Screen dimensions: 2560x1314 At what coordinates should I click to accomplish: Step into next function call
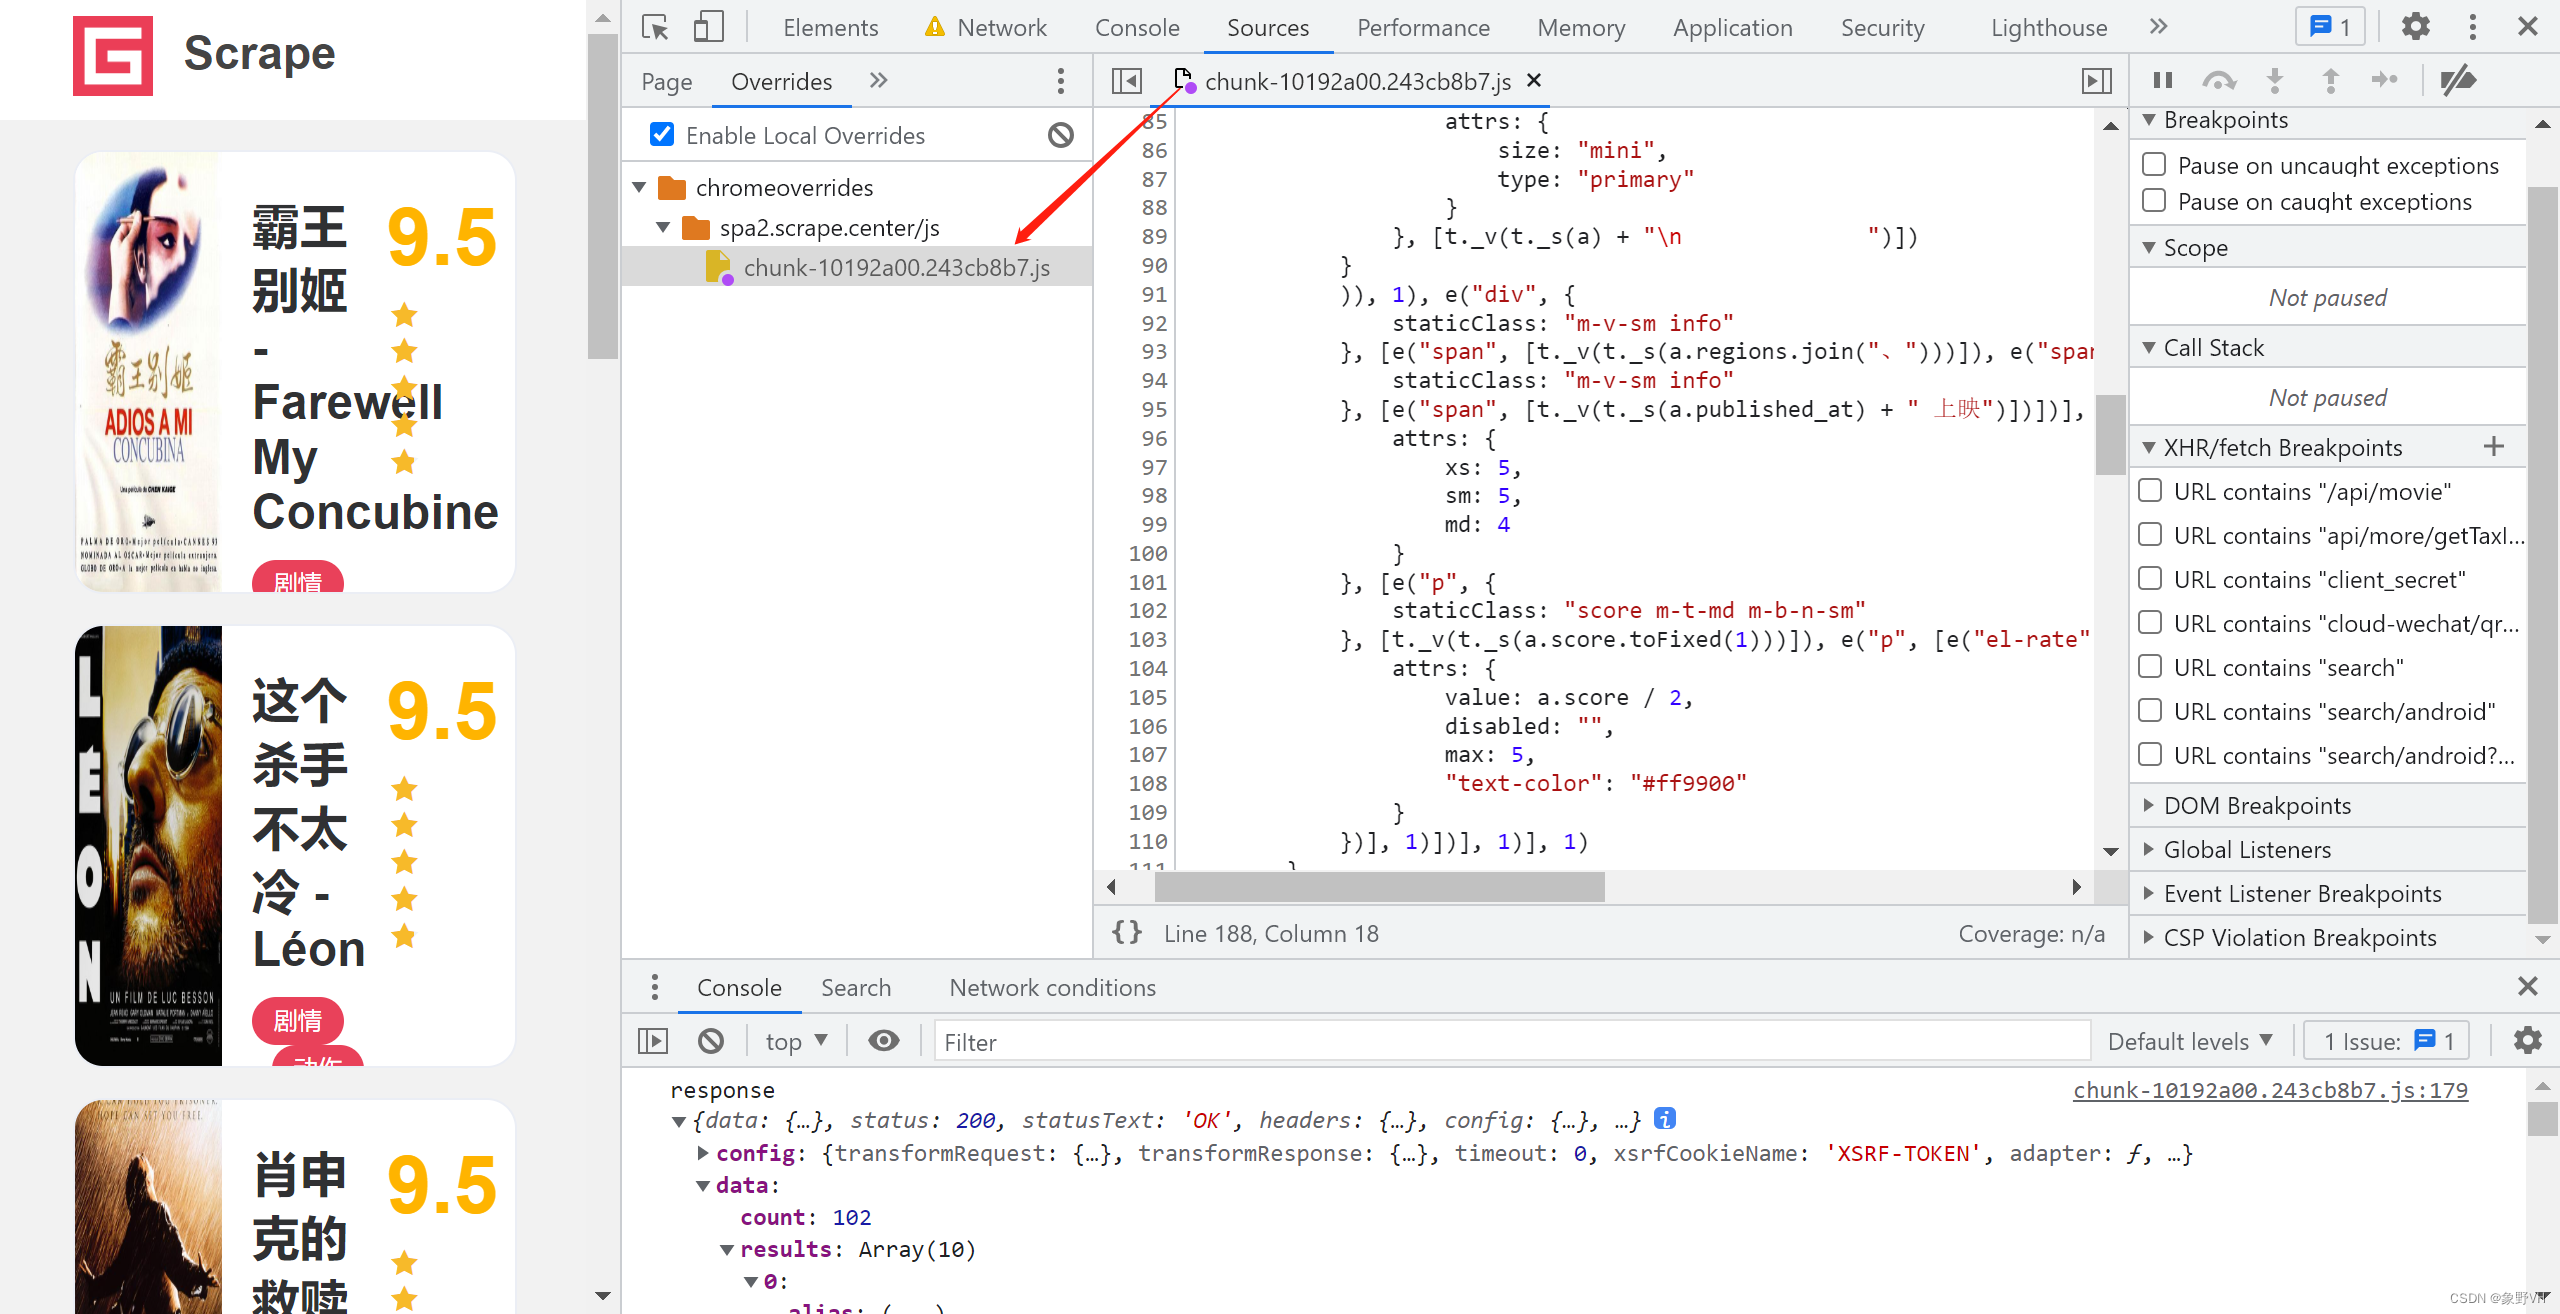[2275, 80]
